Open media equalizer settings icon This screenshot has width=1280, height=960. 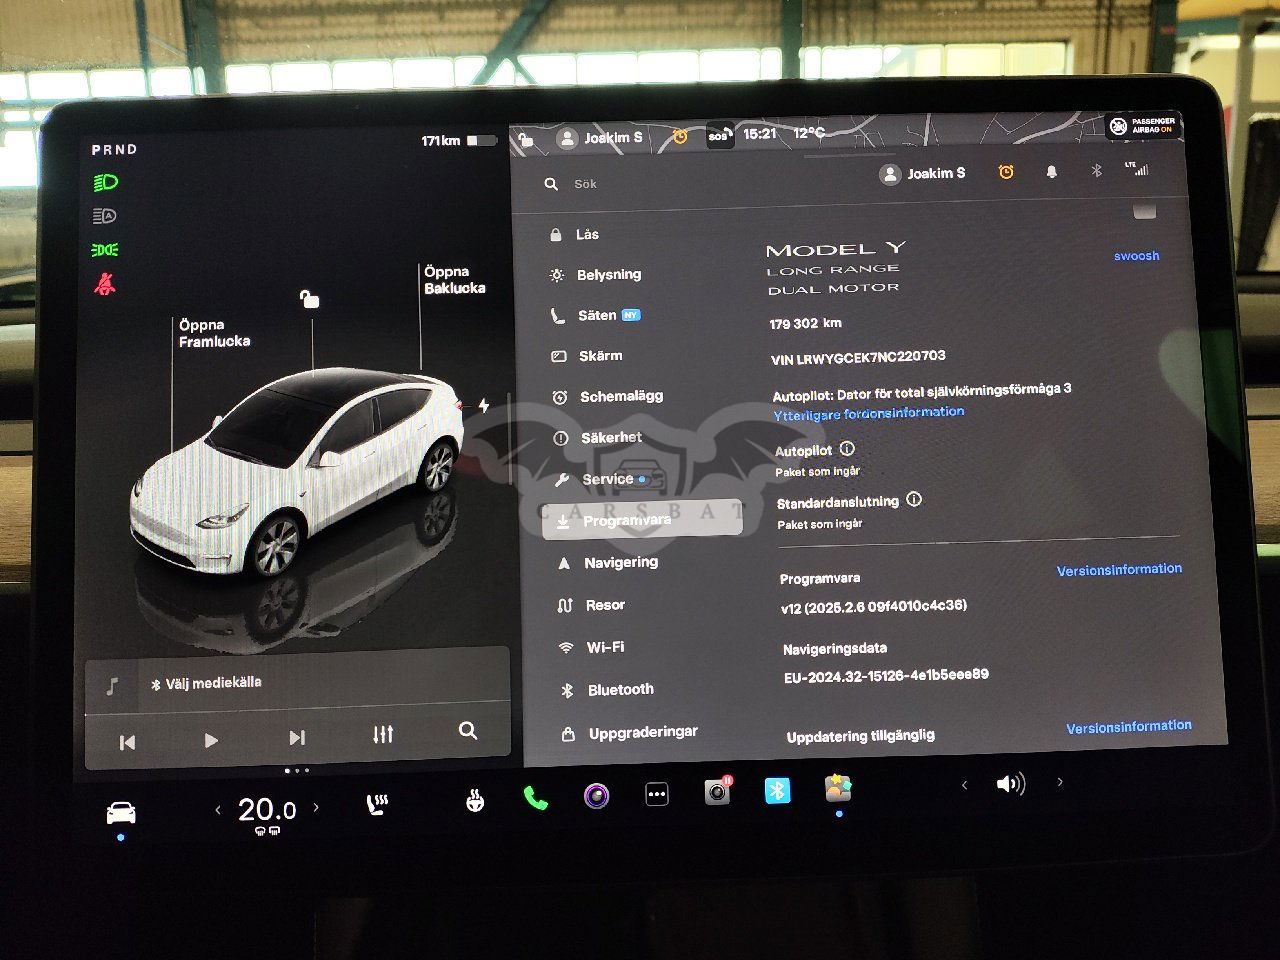coord(383,735)
